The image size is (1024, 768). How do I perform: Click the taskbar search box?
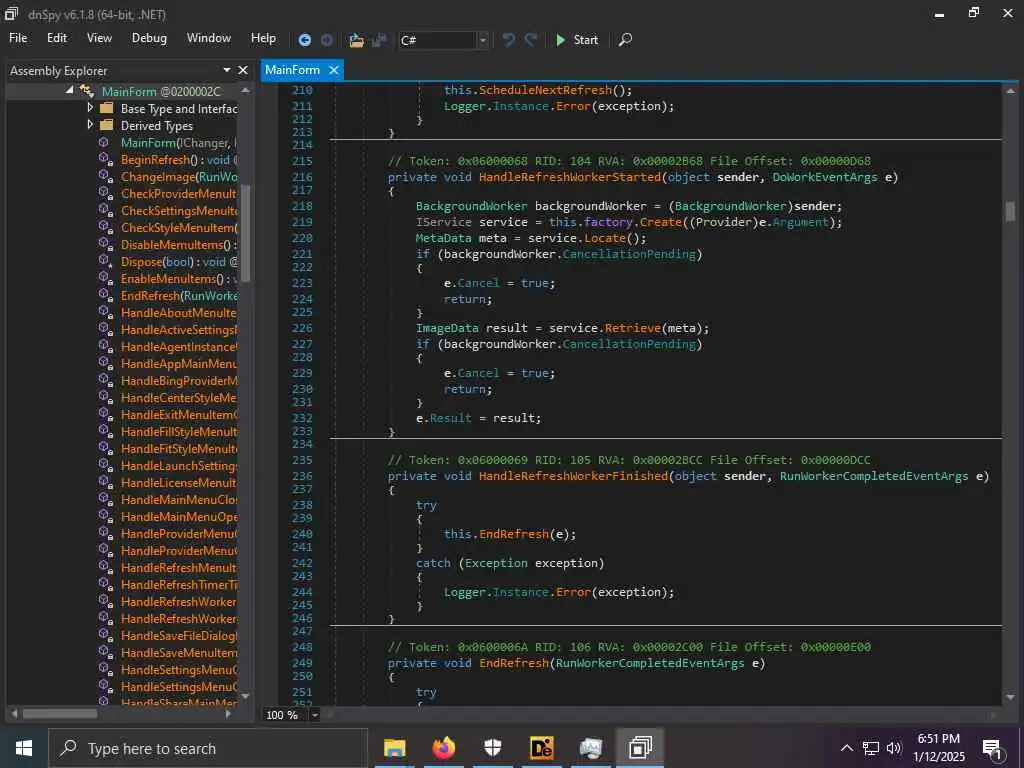click(208, 748)
